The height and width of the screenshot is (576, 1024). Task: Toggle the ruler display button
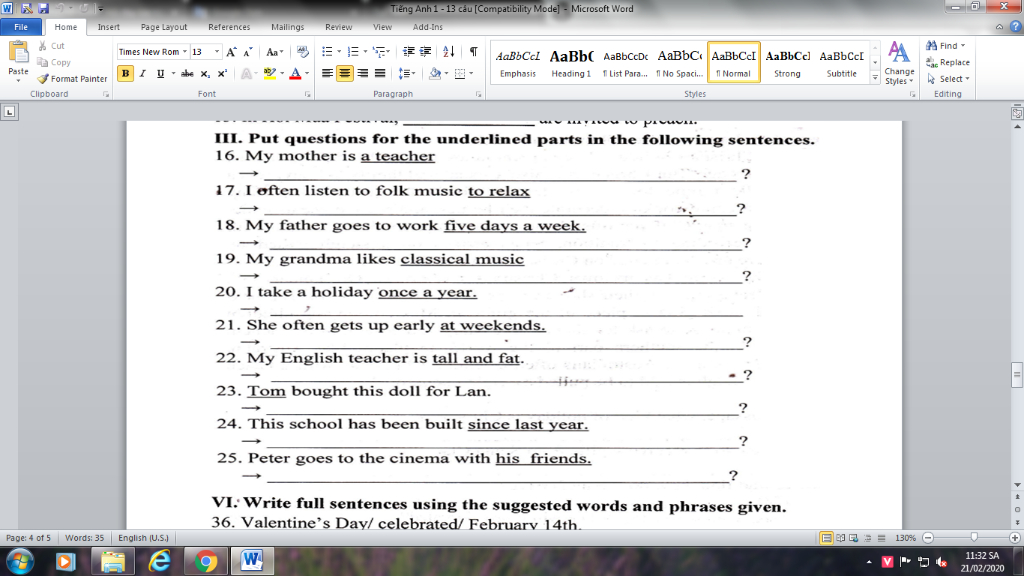1017,113
